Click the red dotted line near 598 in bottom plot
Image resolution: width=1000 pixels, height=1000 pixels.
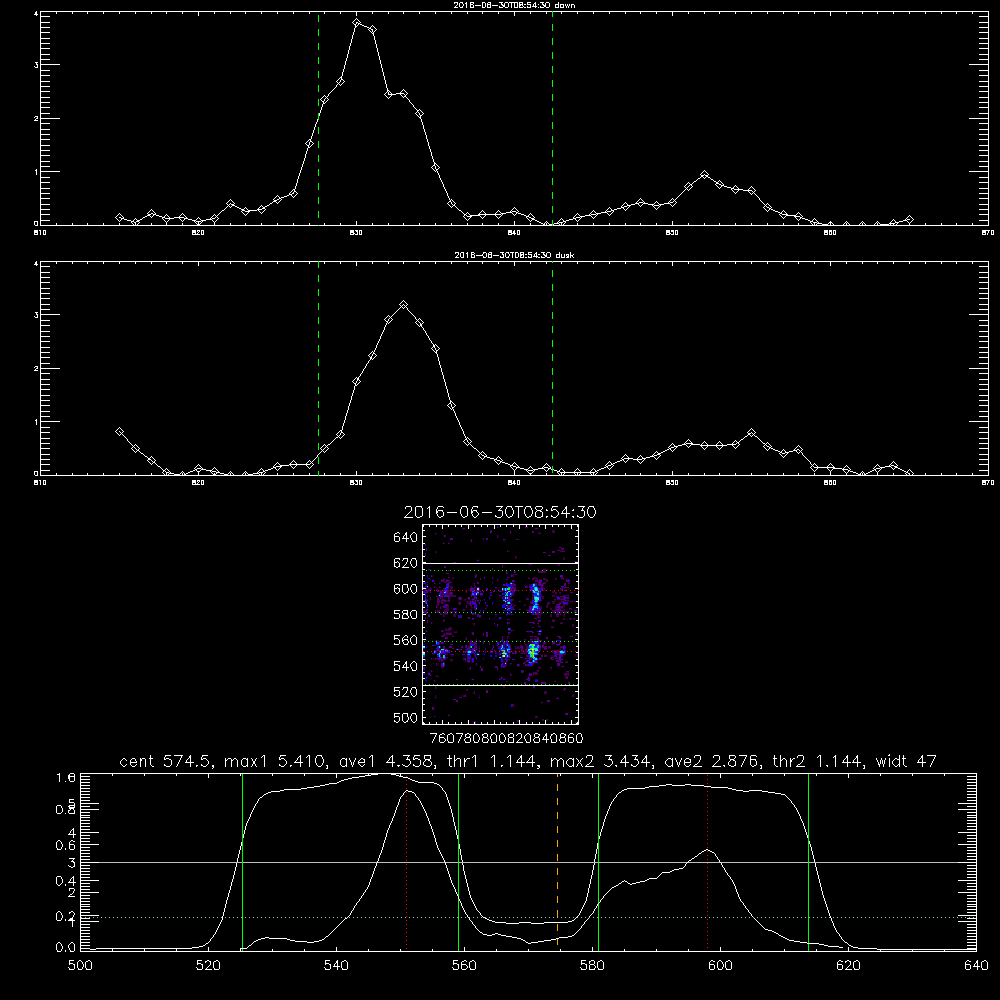coord(707,861)
